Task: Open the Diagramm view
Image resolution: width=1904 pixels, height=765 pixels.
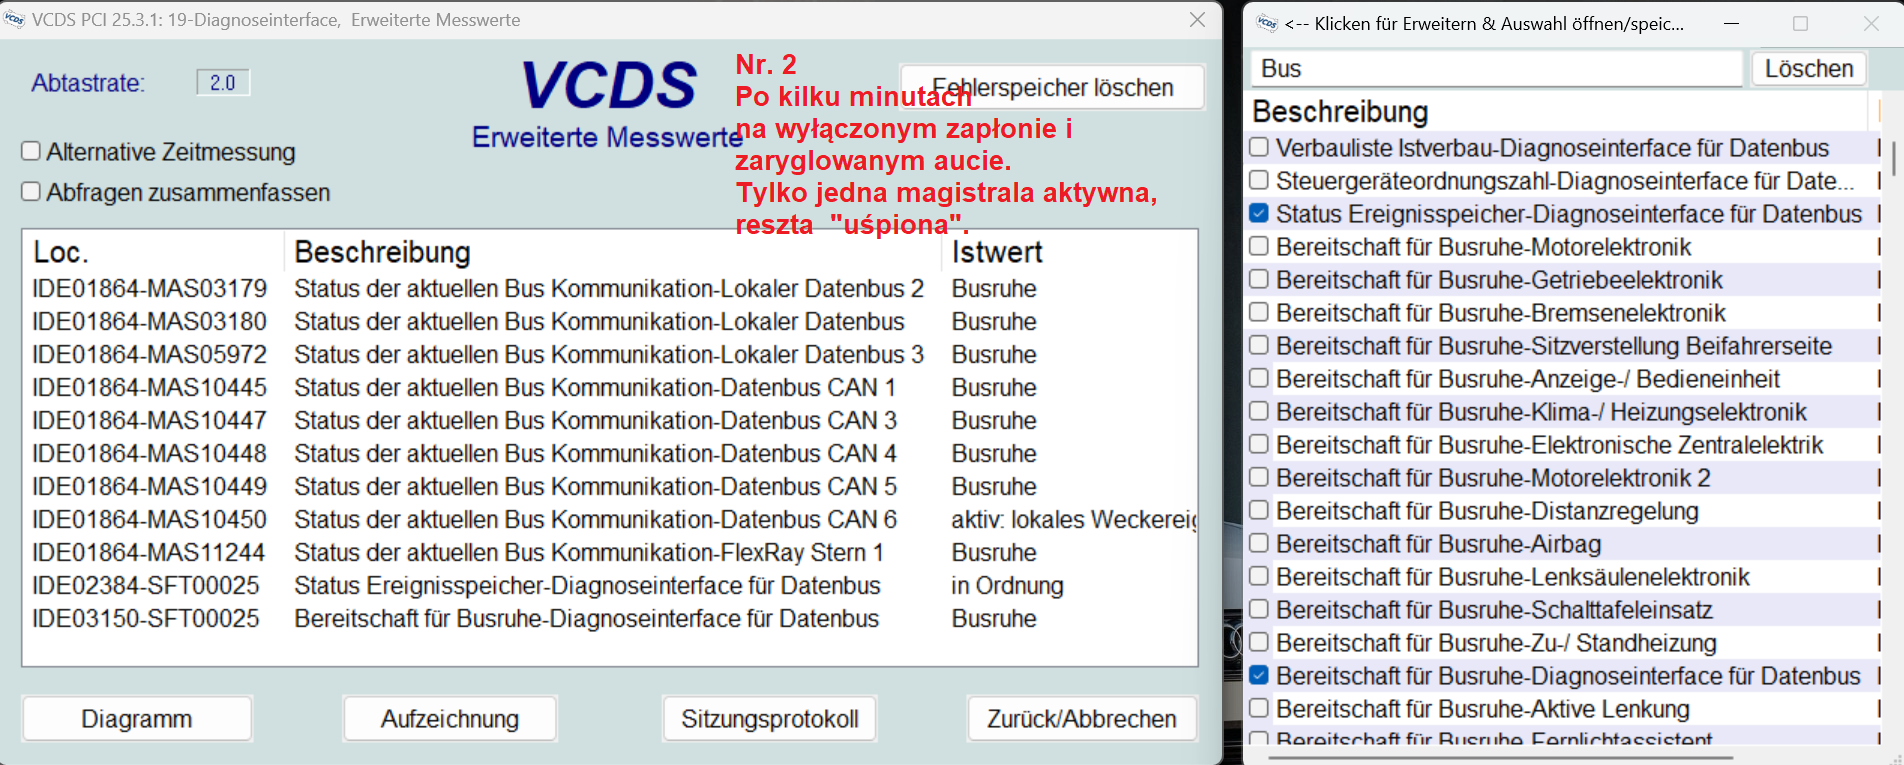Action: point(137,719)
